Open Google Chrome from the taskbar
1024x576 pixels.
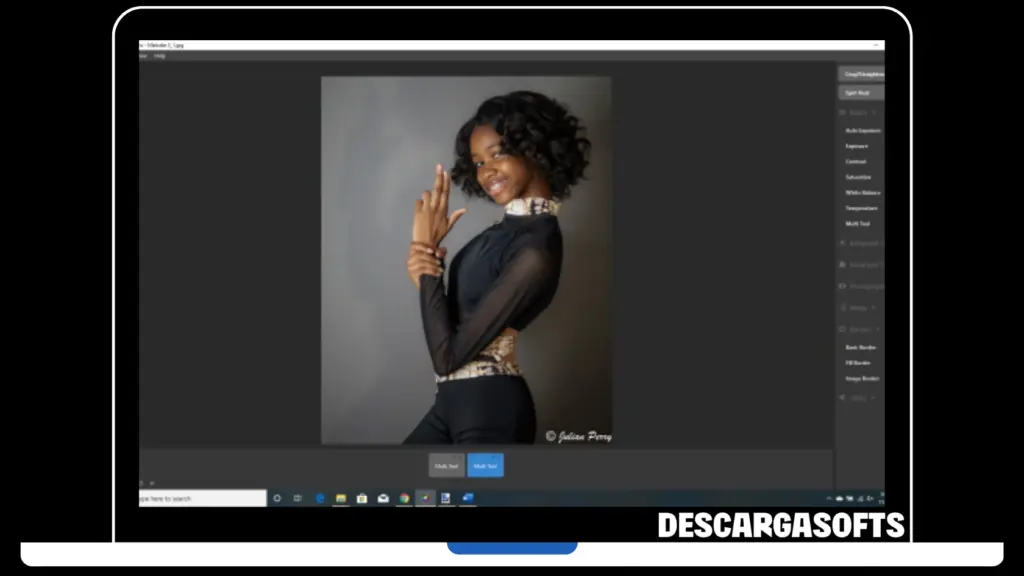coord(404,498)
